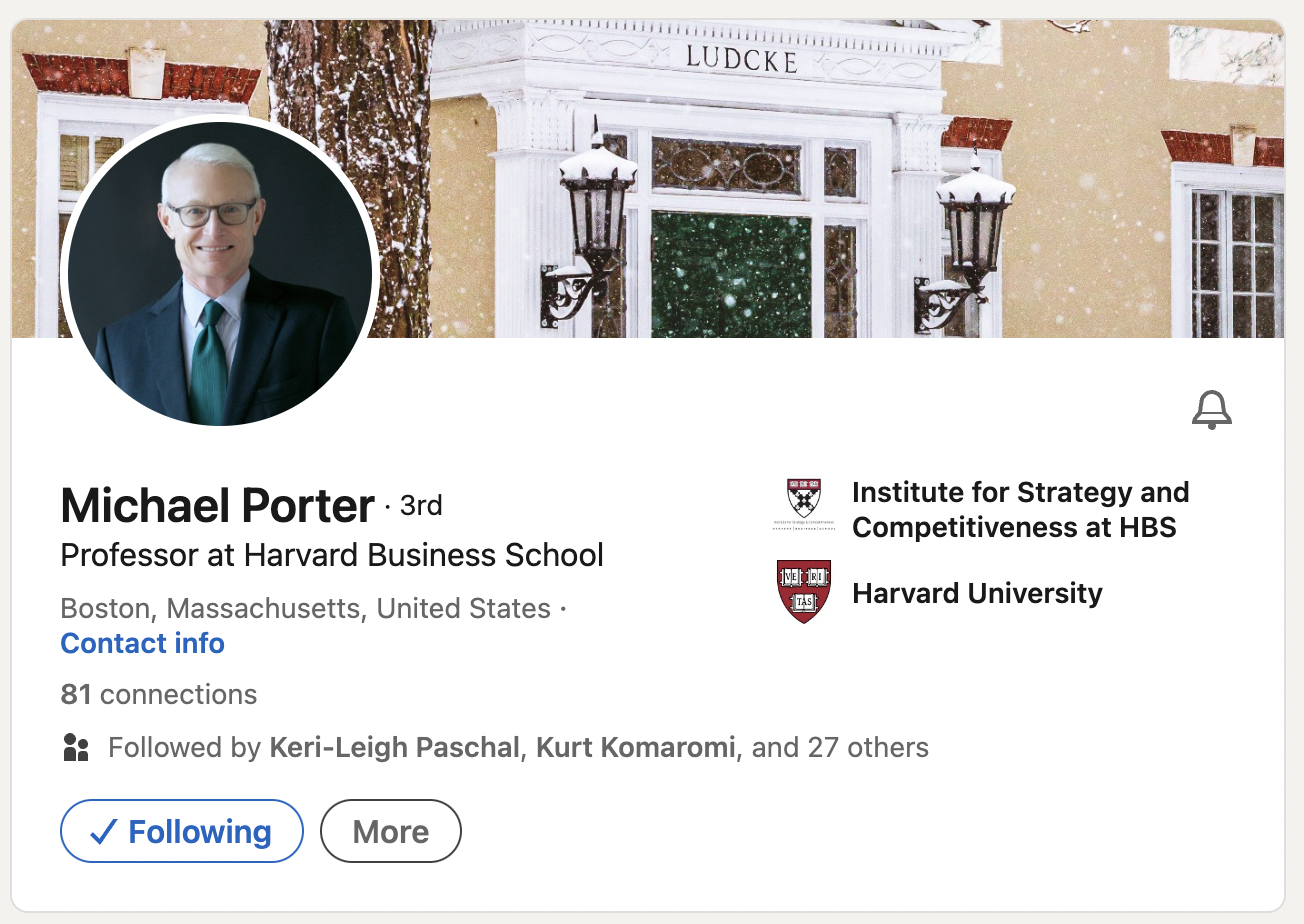Toggle off the Following state
This screenshot has width=1304, height=924.
(181, 830)
